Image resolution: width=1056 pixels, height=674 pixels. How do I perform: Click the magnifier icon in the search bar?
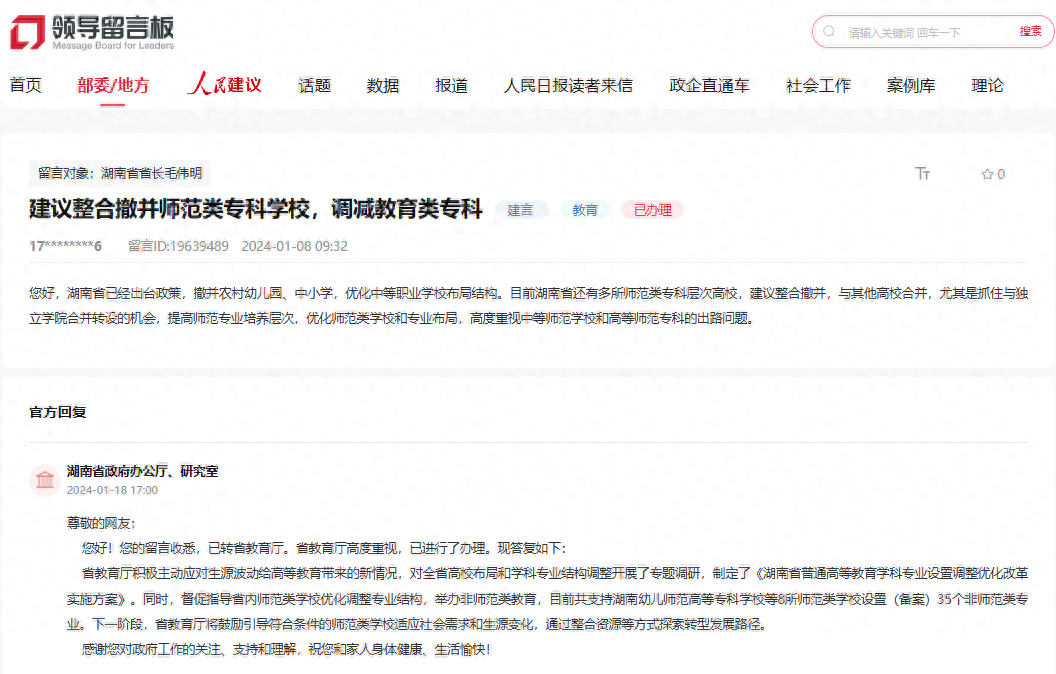(829, 31)
